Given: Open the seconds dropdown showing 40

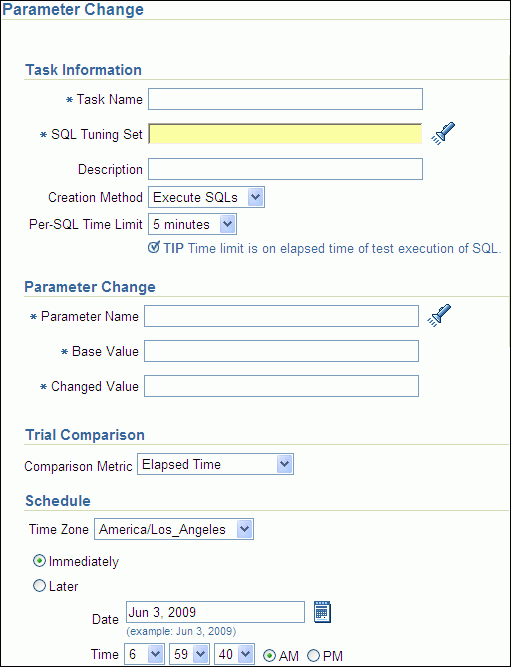Looking at the screenshot, I should click(x=234, y=654).
